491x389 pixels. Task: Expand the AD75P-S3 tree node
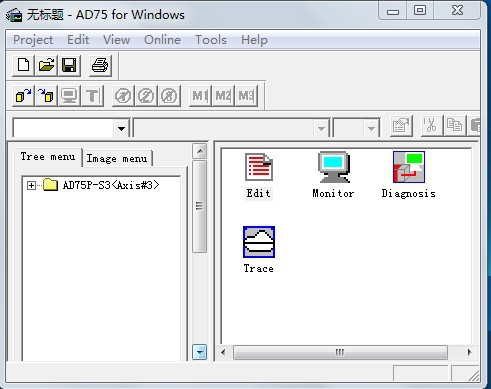[x=31, y=185]
